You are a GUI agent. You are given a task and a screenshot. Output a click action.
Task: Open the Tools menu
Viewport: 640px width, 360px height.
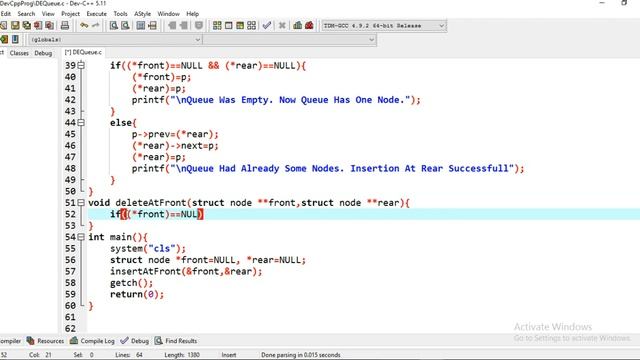coord(120,13)
